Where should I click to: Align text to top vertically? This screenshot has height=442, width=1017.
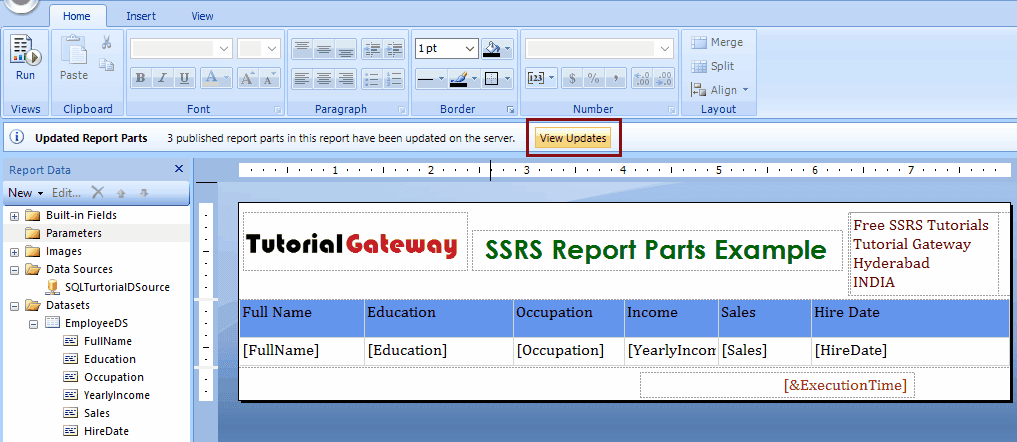(302, 49)
